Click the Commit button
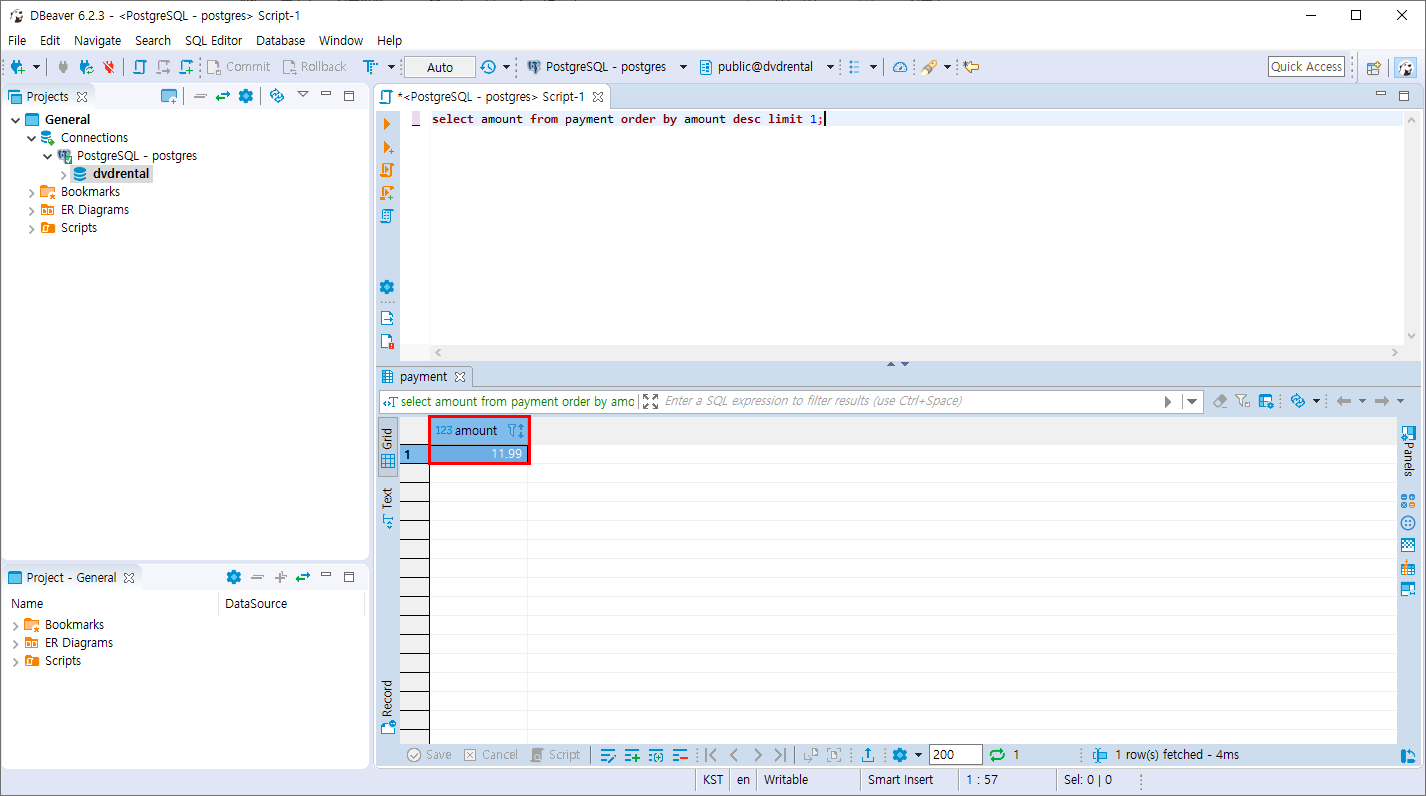 pyautogui.click(x=238, y=67)
